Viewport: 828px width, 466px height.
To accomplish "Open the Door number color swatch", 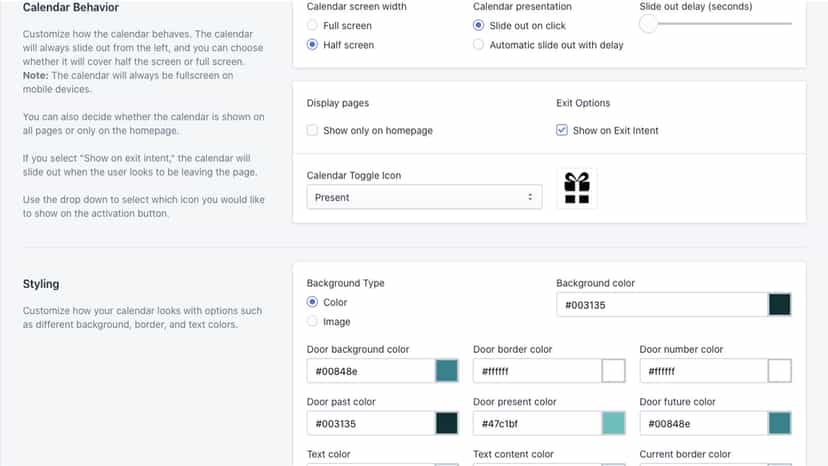I will coord(779,371).
